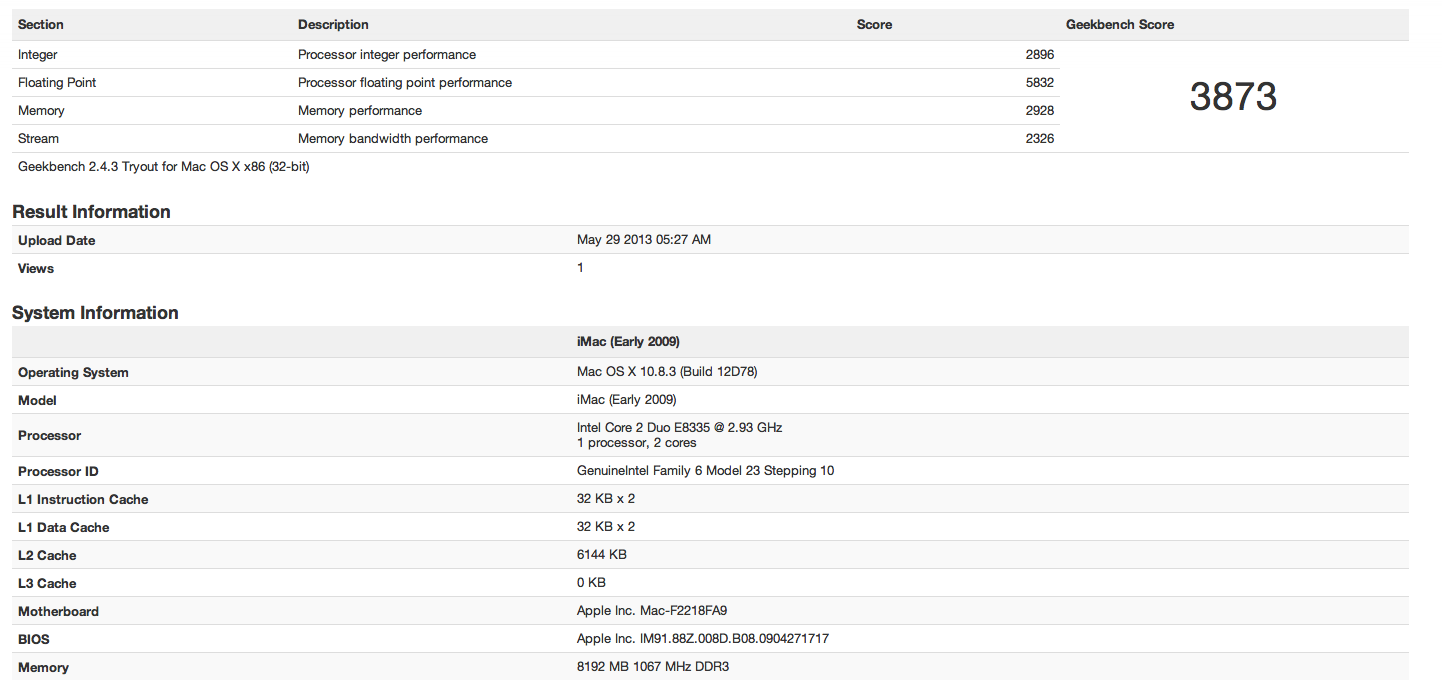
Task: Click 'Processor integer performance' description
Action: click(387, 55)
